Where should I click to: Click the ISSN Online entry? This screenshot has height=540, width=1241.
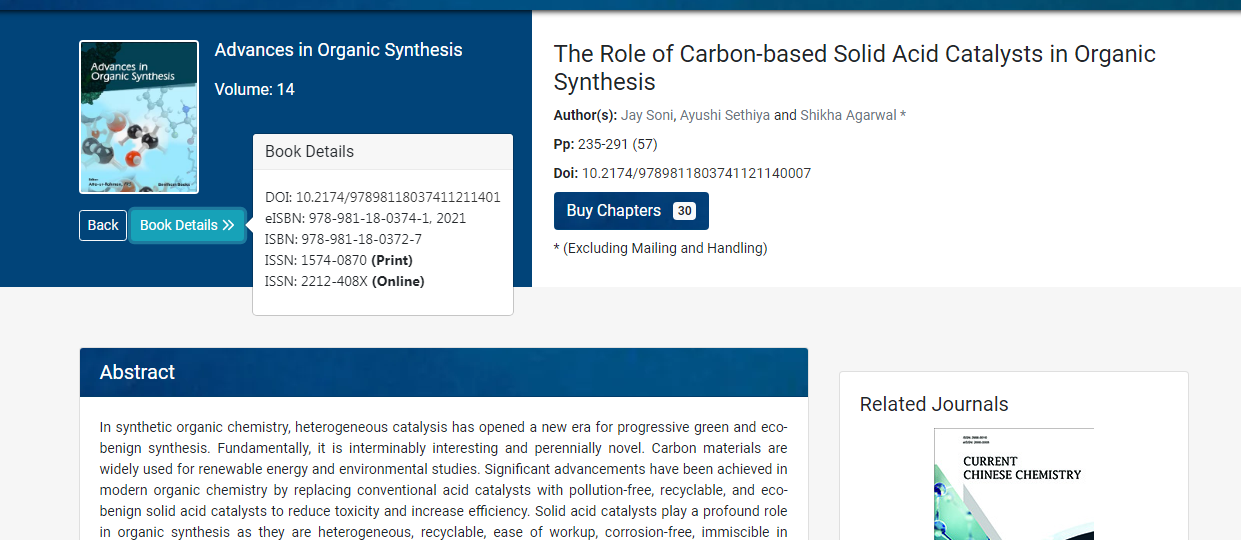345,281
